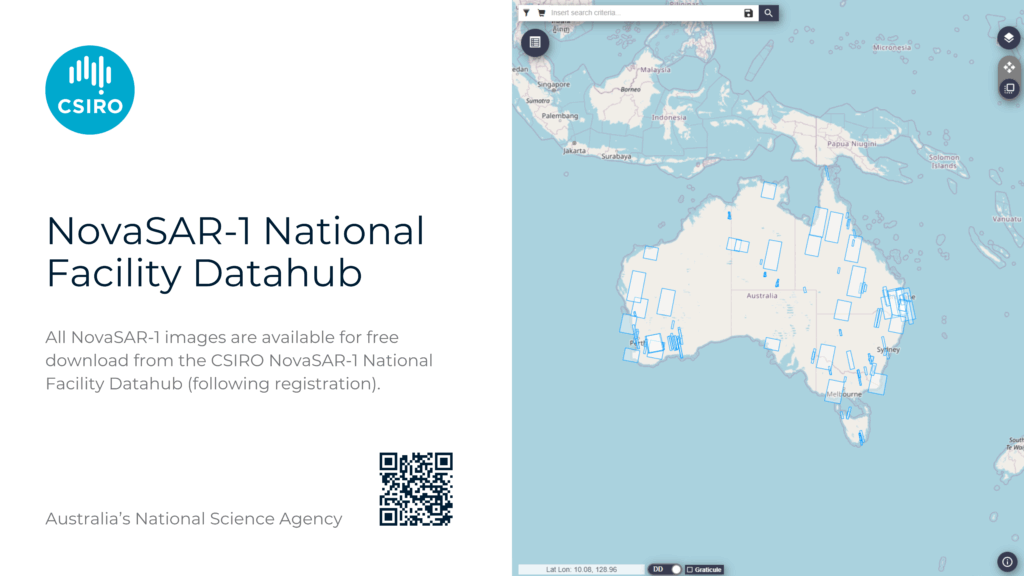Click the 'Singapore' map label

[554, 84]
